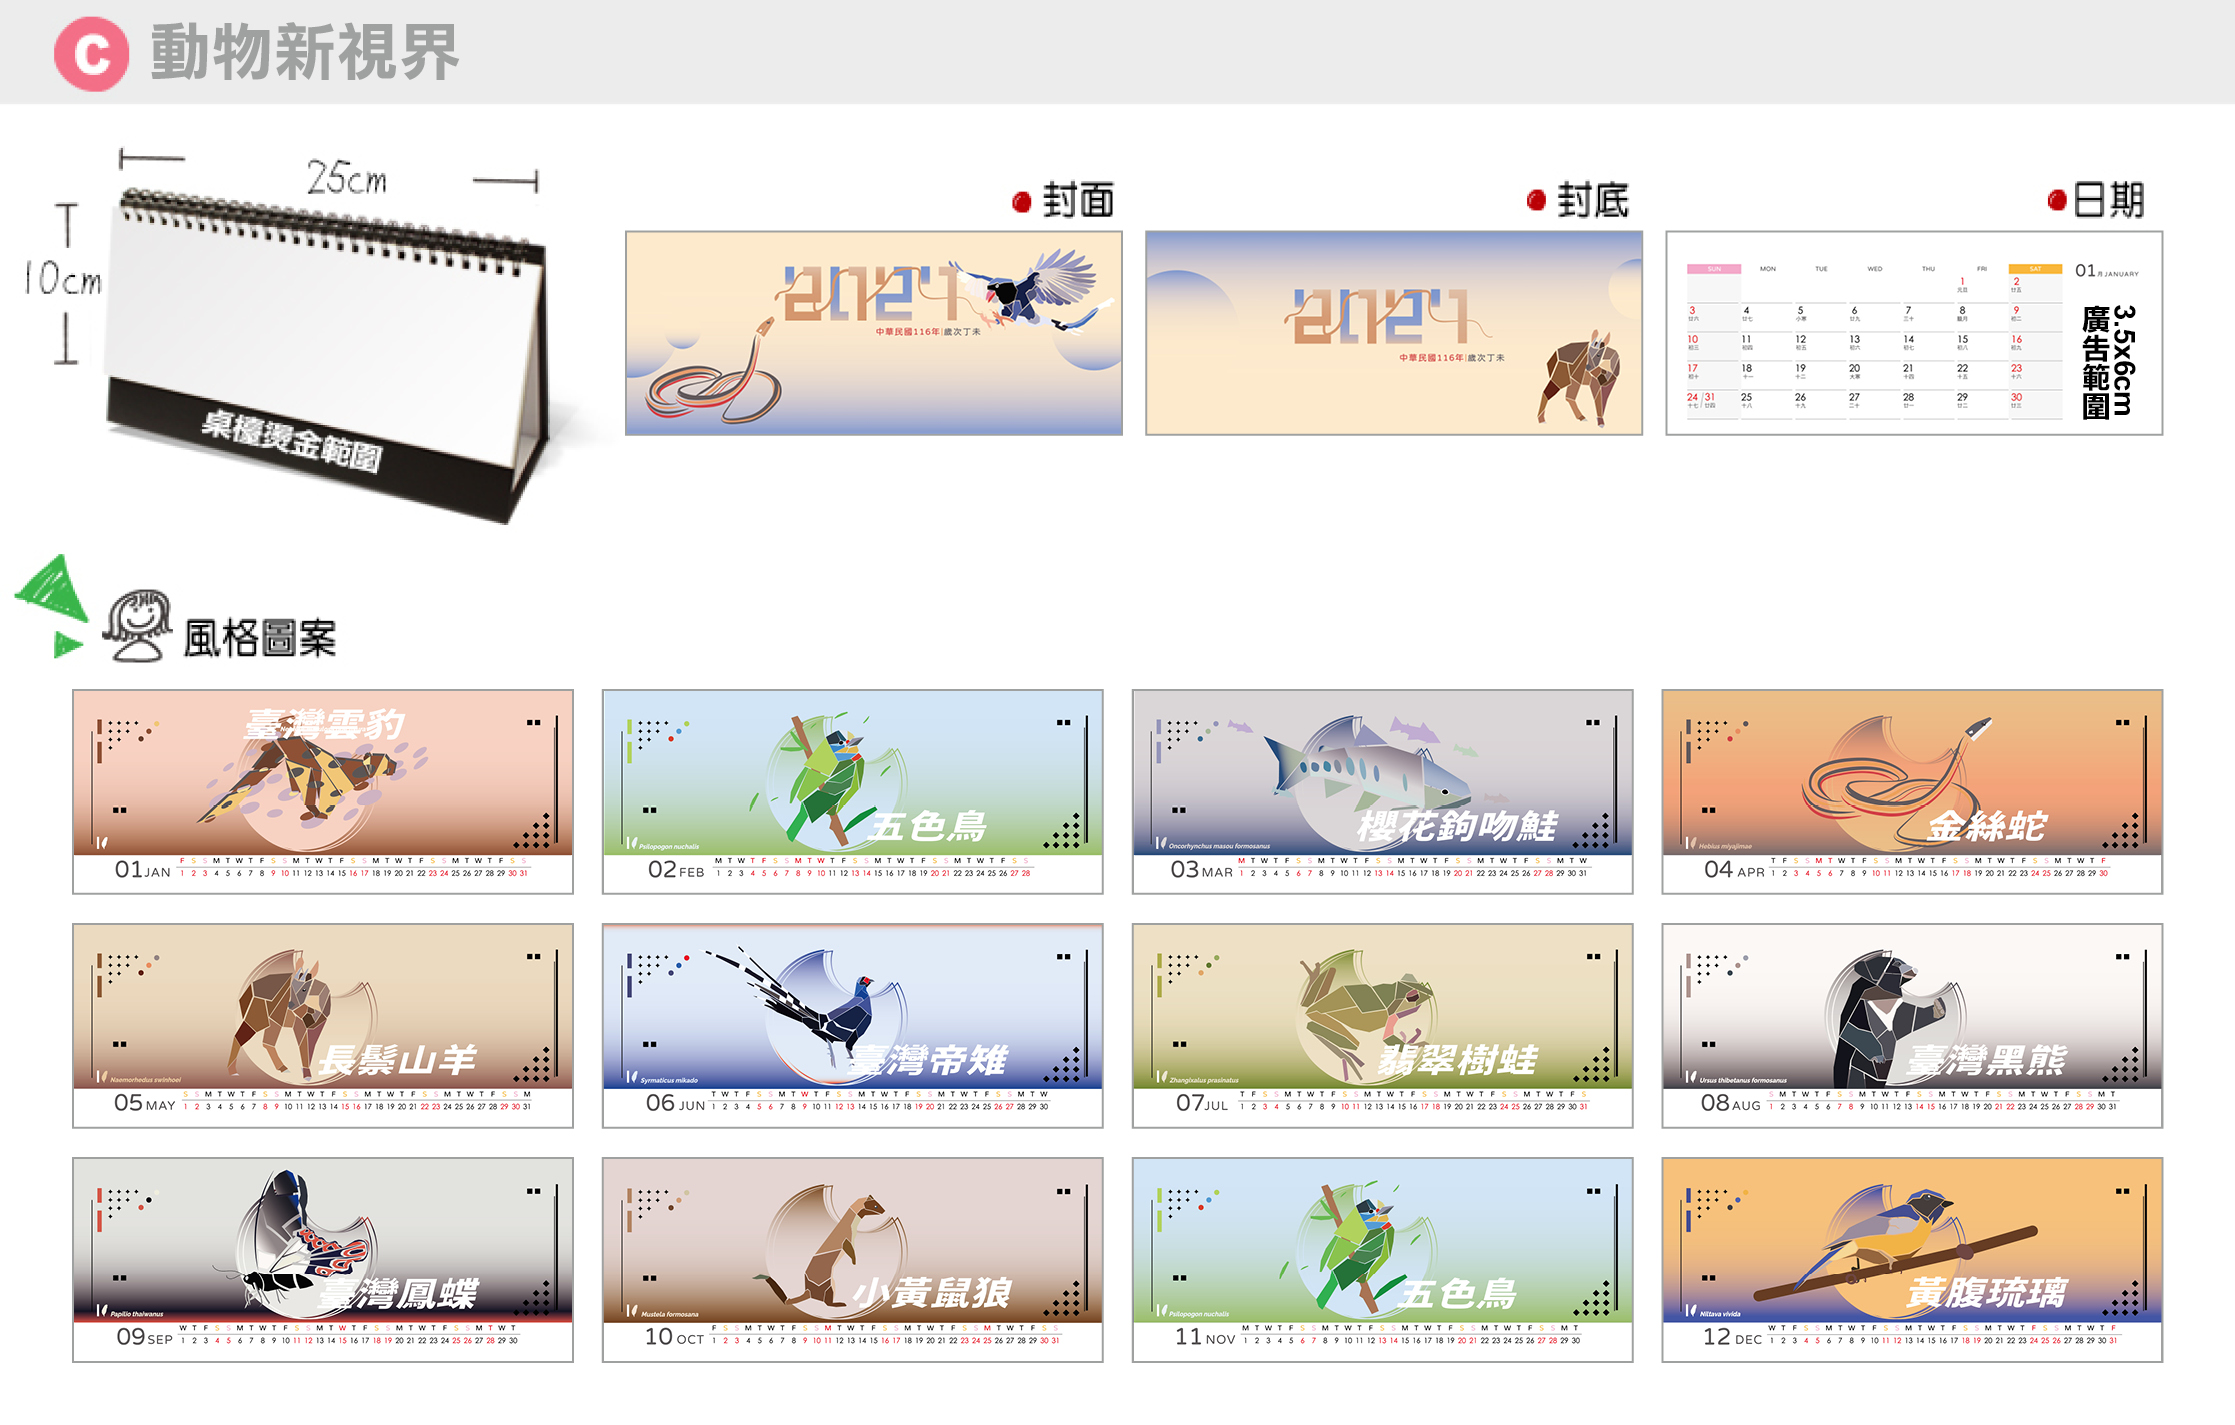
Task: Open the 06 JUN 臺灣帝雉 calendar page
Action: click(x=853, y=1025)
